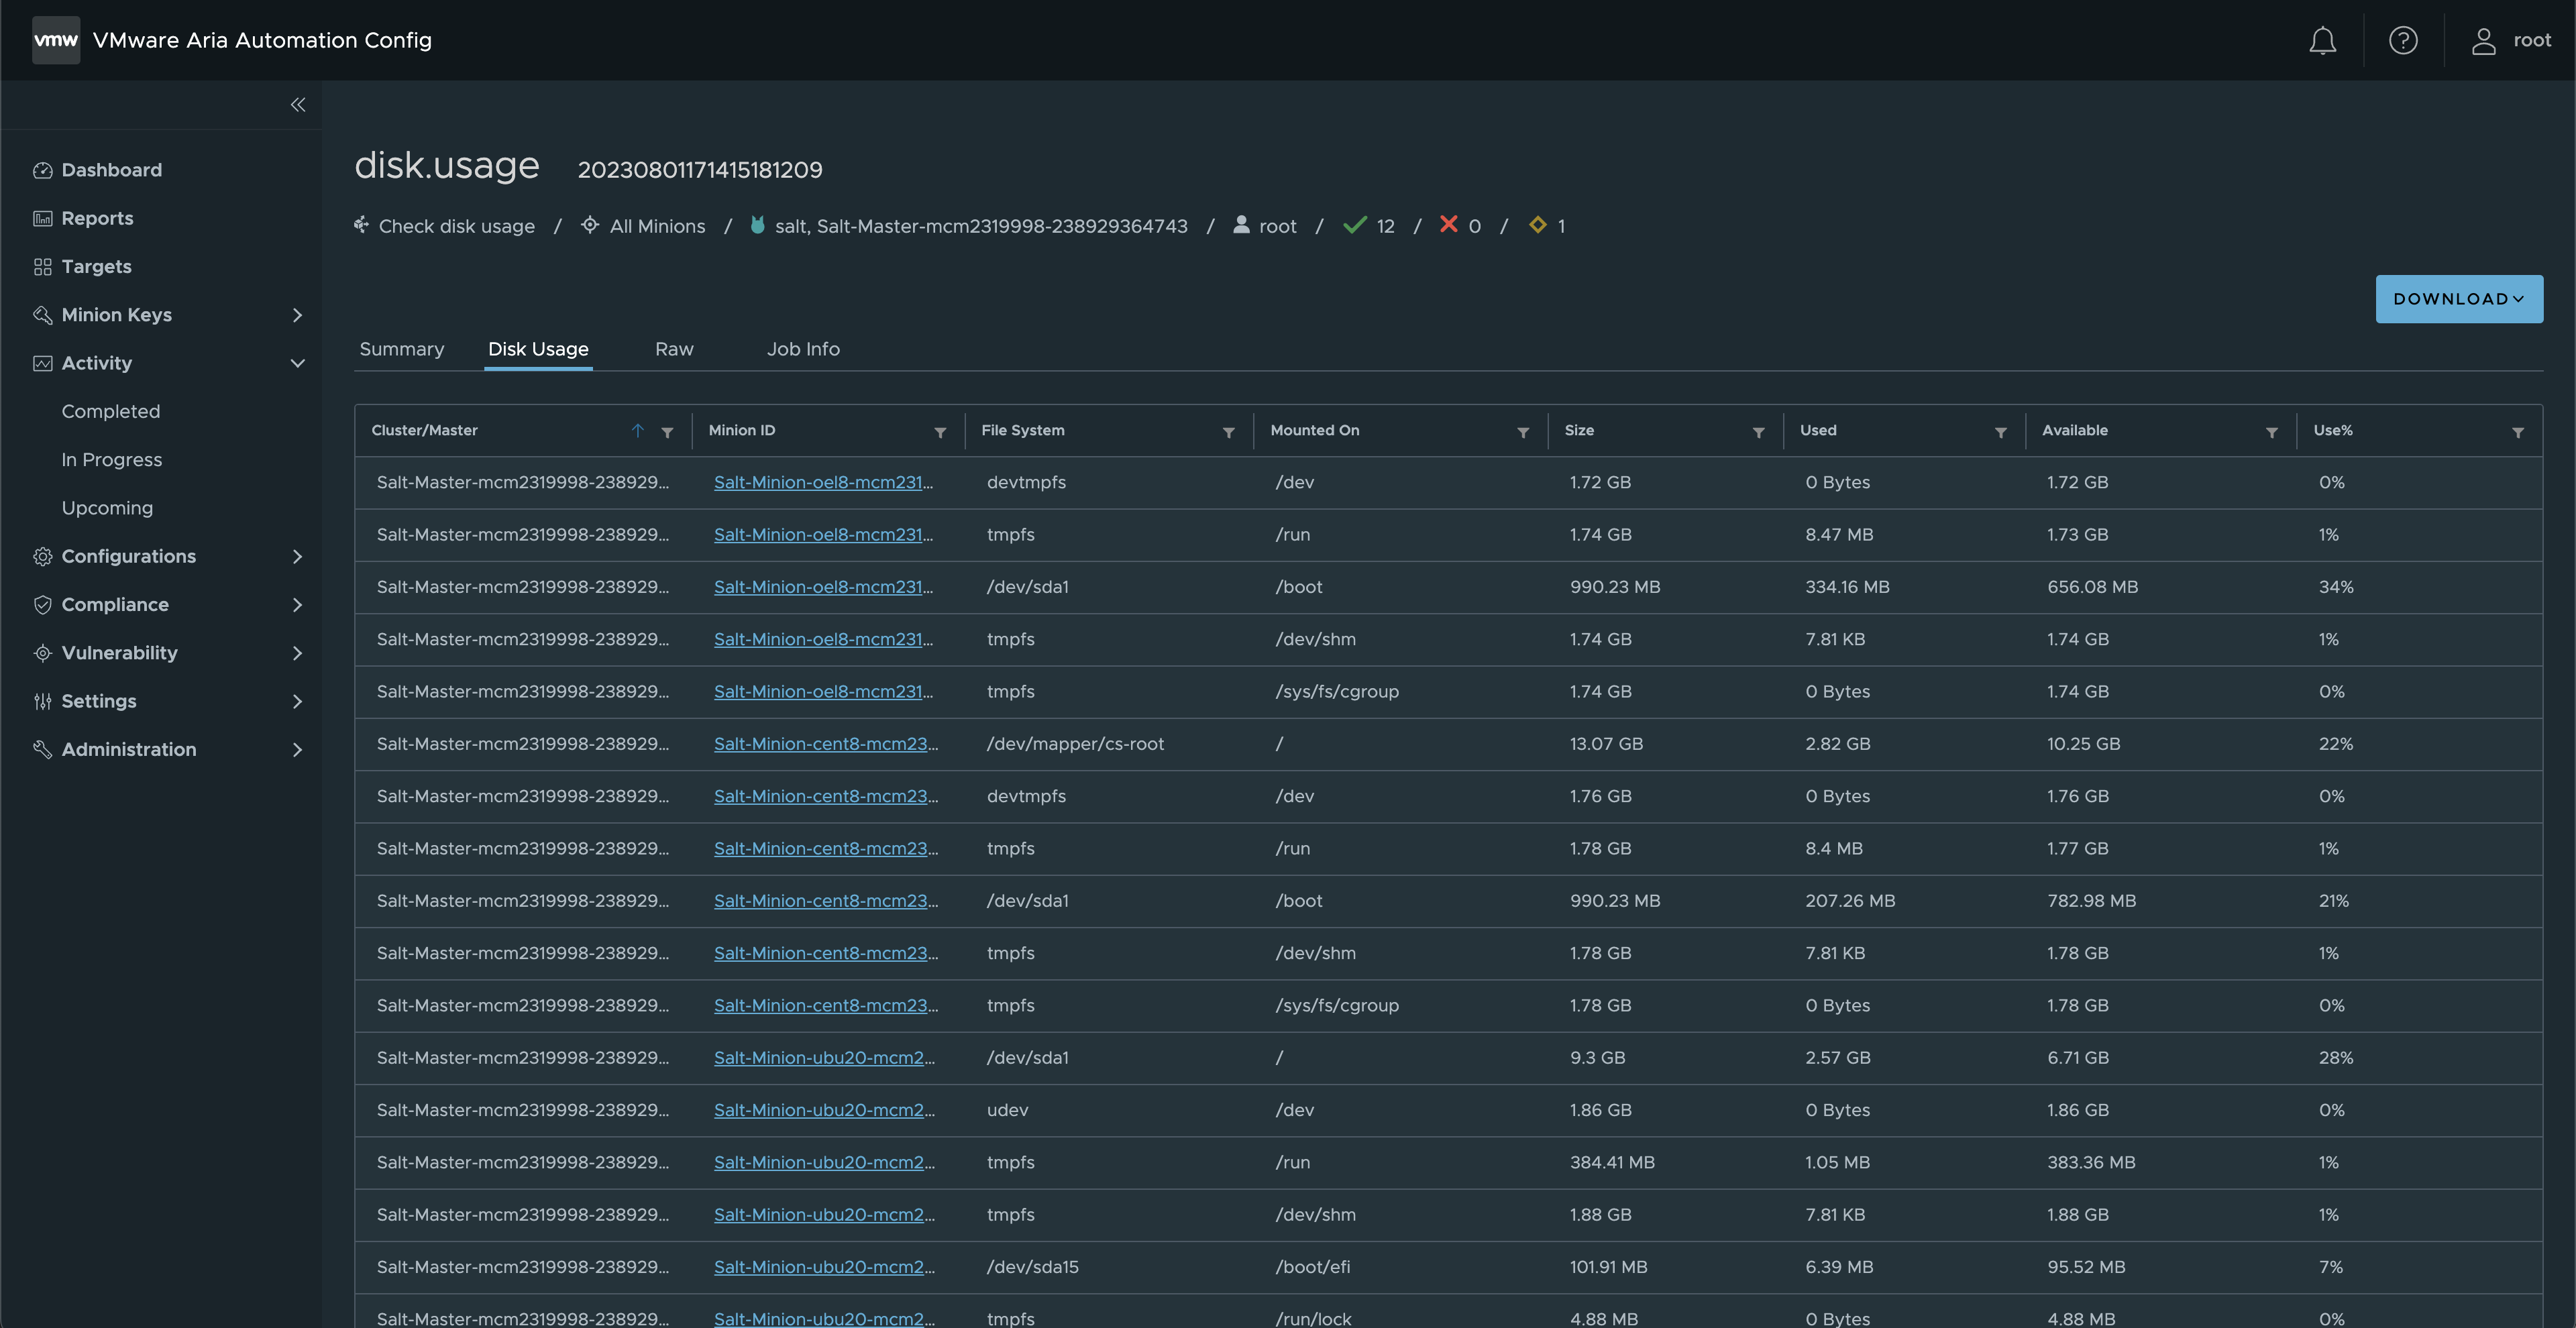The image size is (2576, 1328).
Task: Click the 13.07 GB size cell
Action: coord(1606,744)
